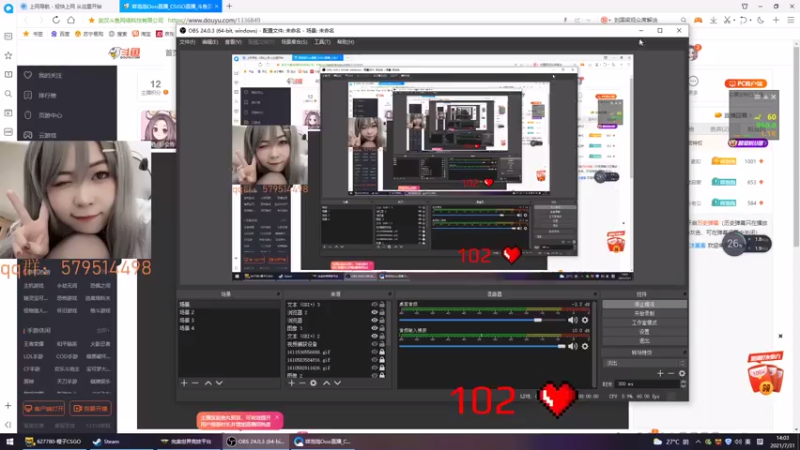This screenshot has height=450, width=800.
Task: Move source up in Sources panel
Action: tap(327, 383)
